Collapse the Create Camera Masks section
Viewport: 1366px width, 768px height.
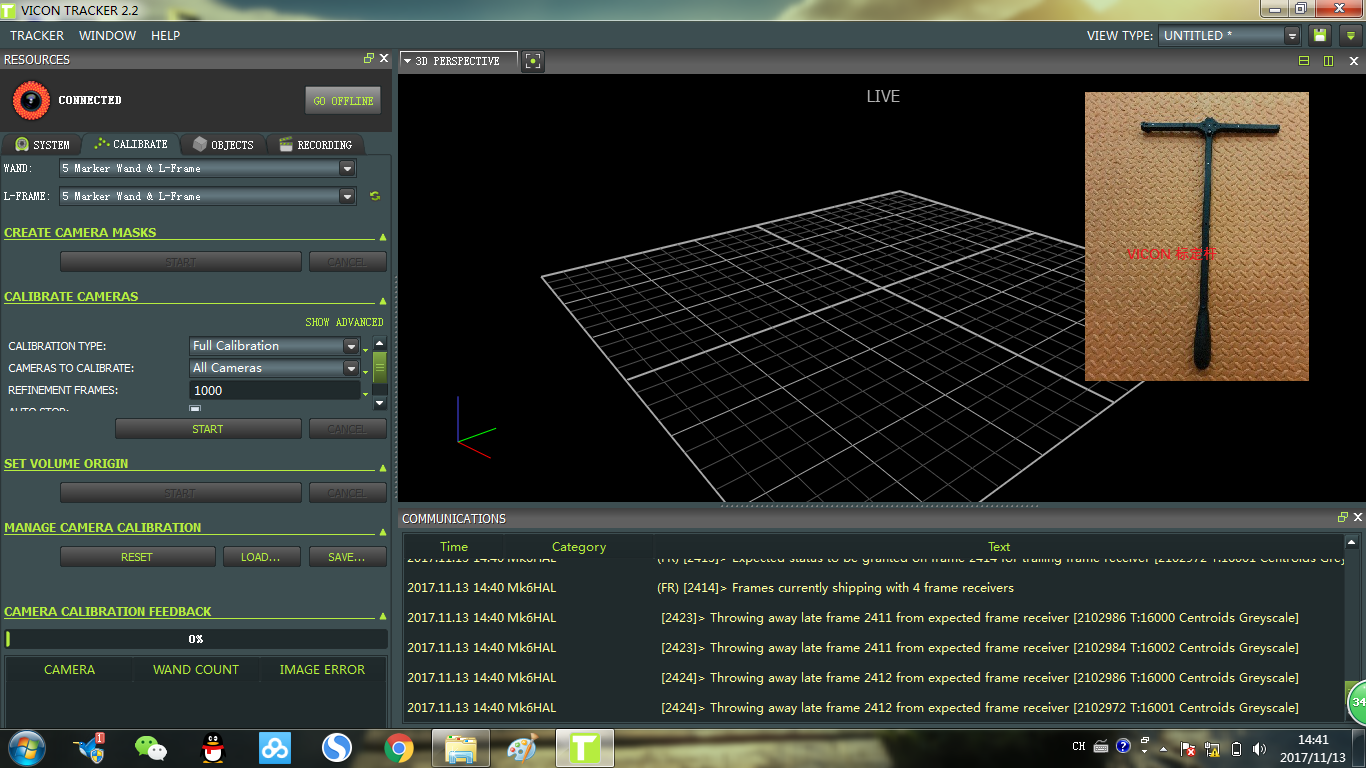(x=382, y=237)
